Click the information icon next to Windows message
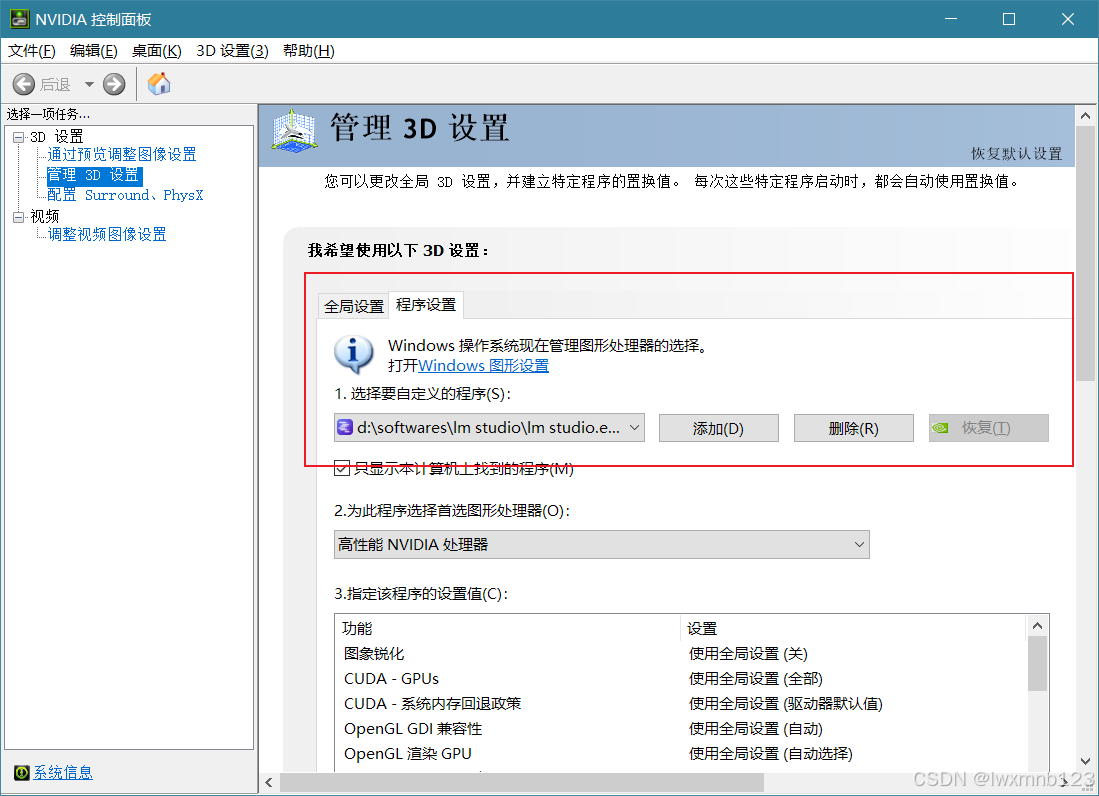Image resolution: width=1099 pixels, height=796 pixels. 353,354
